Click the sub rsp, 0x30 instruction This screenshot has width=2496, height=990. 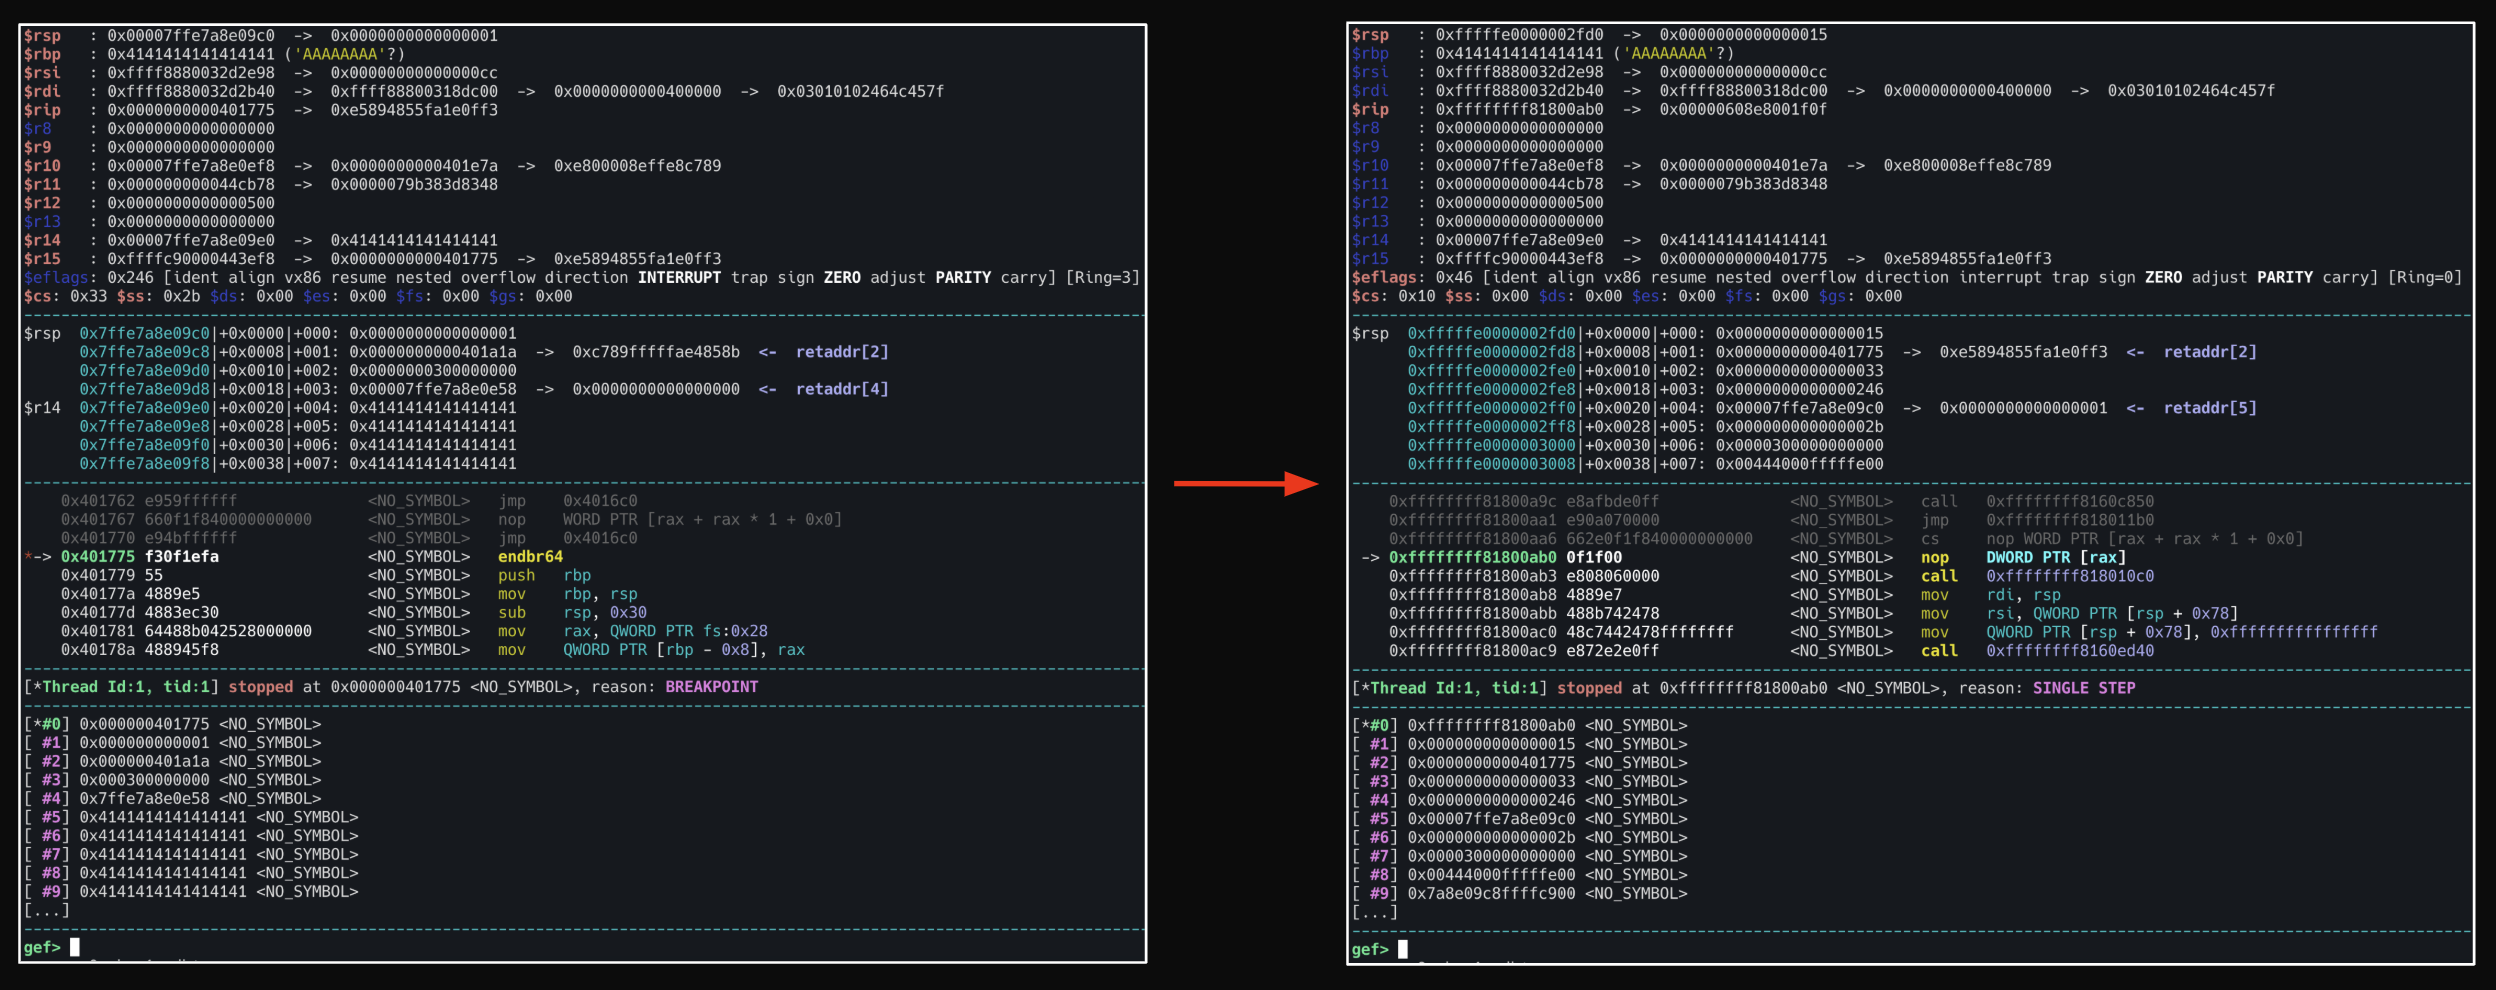(573, 613)
